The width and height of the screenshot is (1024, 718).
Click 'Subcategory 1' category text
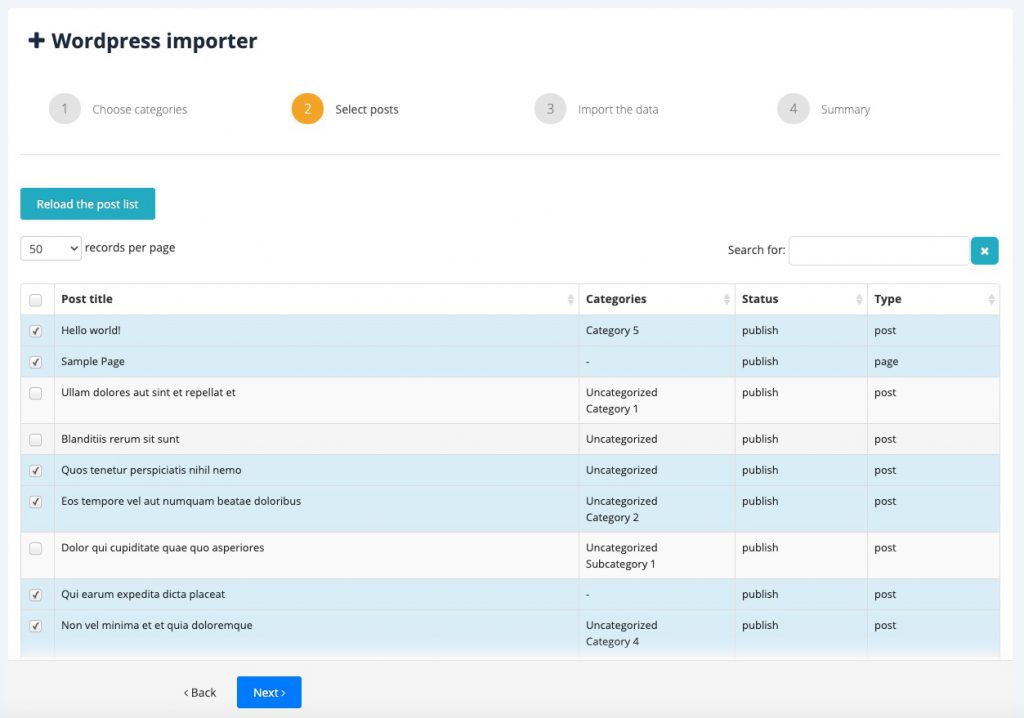[620, 564]
